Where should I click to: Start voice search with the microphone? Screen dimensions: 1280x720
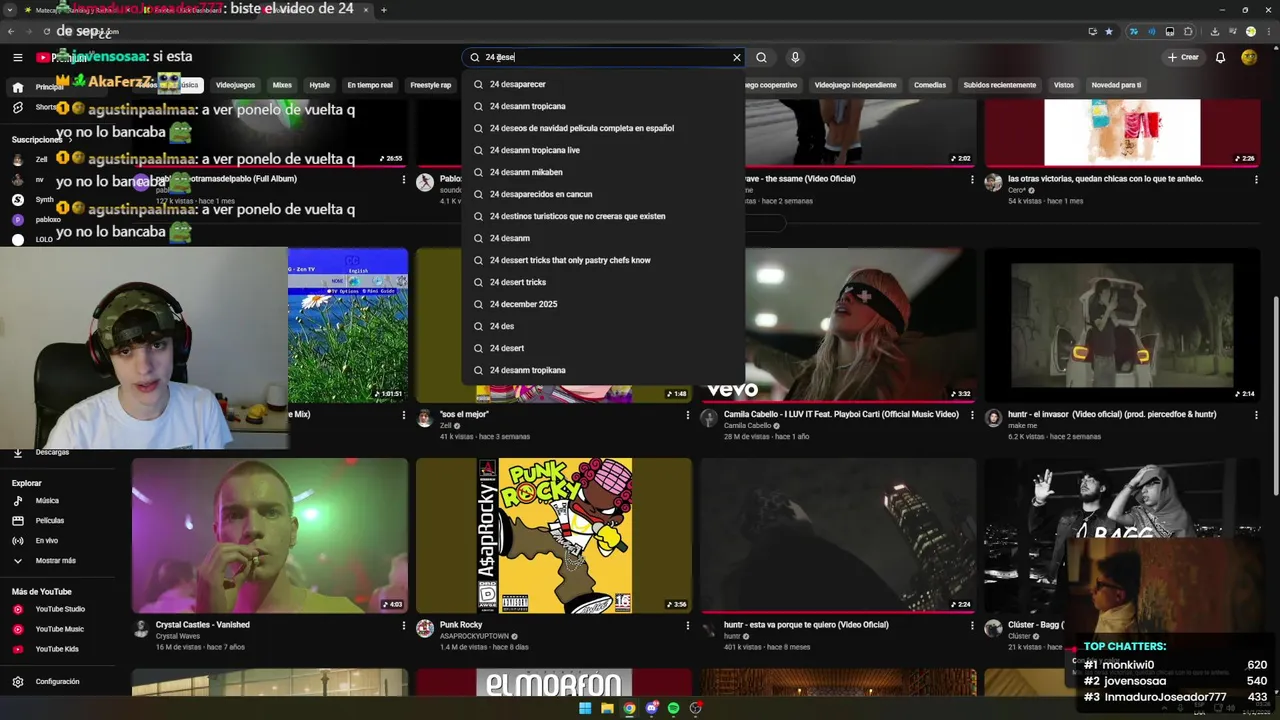pyautogui.click(x=795, y=57)
